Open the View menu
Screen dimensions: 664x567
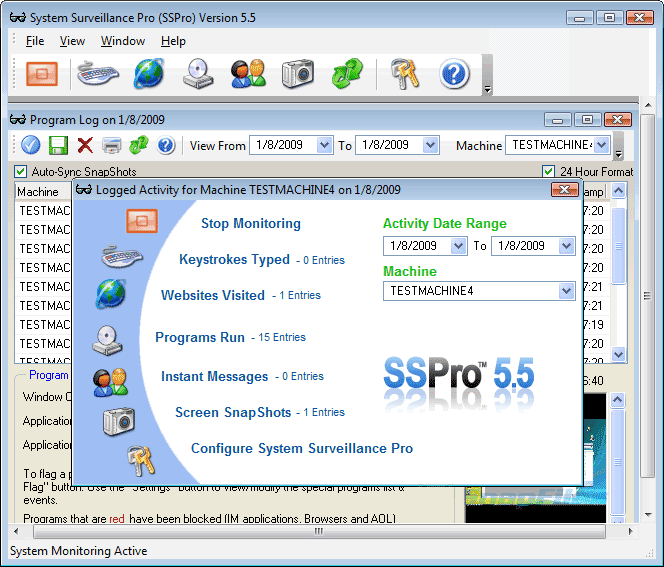[x=72, y=41]
